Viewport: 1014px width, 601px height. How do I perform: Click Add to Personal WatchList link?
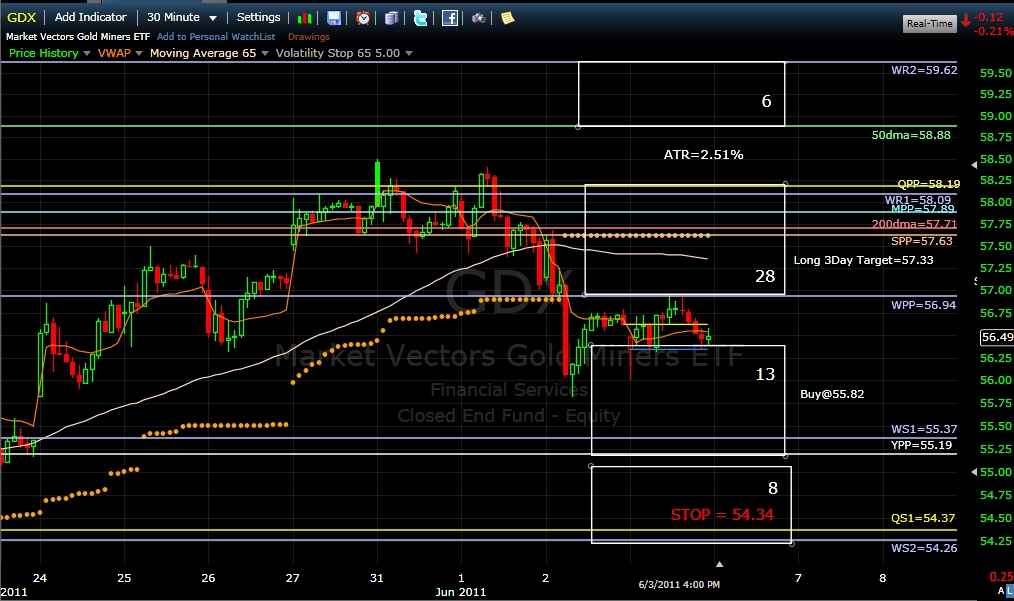click(216, 37)
